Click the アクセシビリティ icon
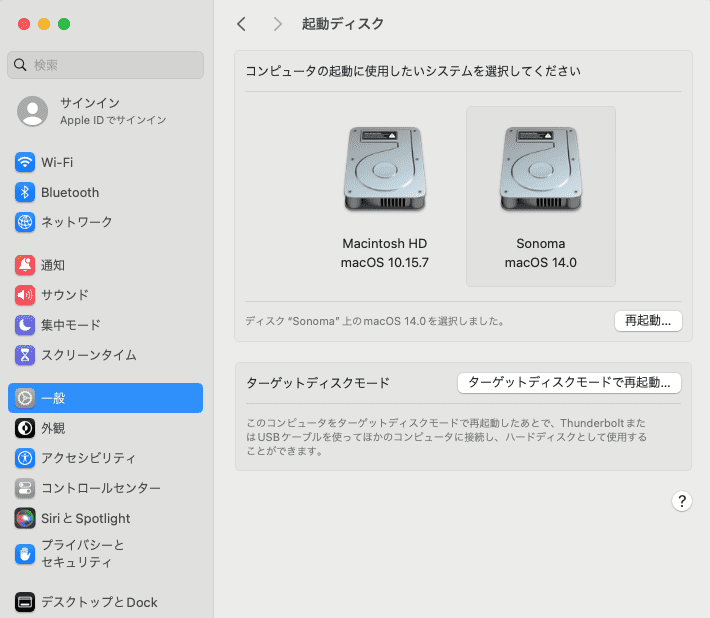 25,458
